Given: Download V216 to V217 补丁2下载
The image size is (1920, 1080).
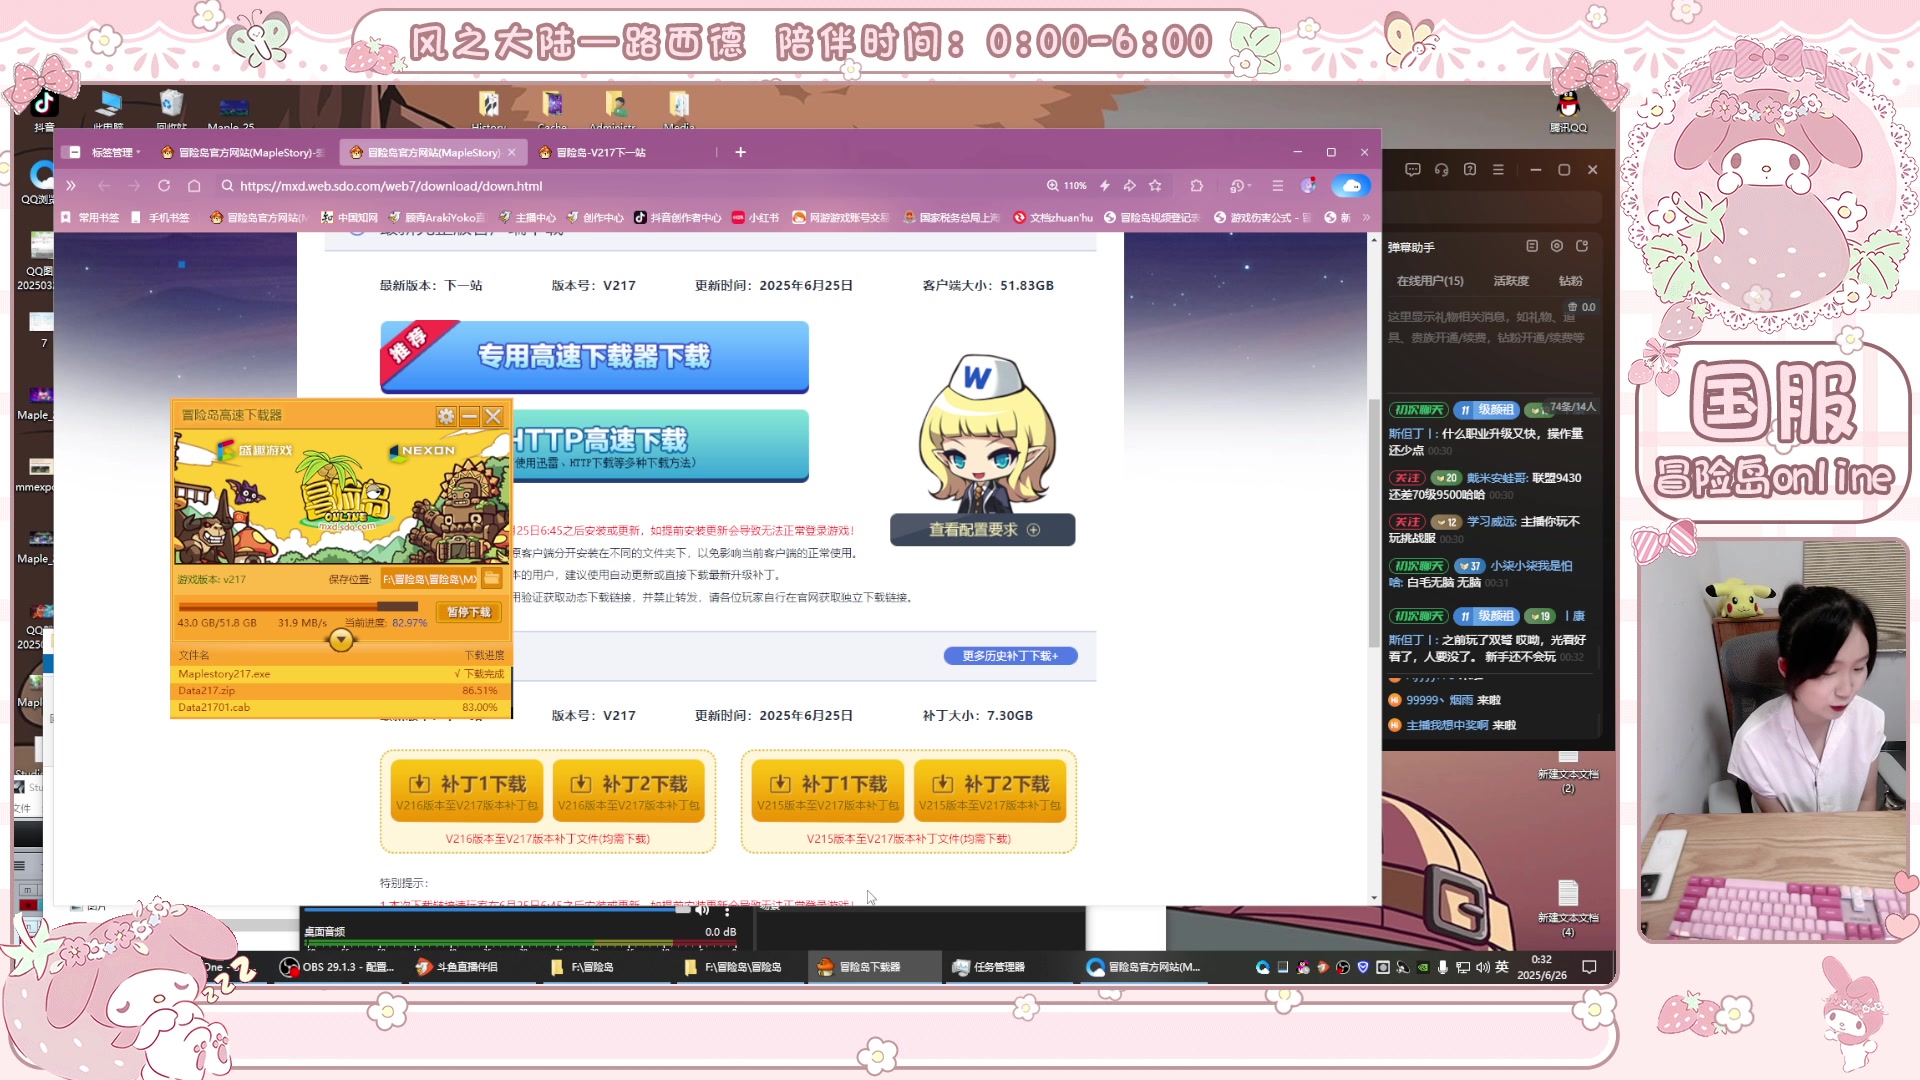Looking at the screenshot, I should (629, 790).
